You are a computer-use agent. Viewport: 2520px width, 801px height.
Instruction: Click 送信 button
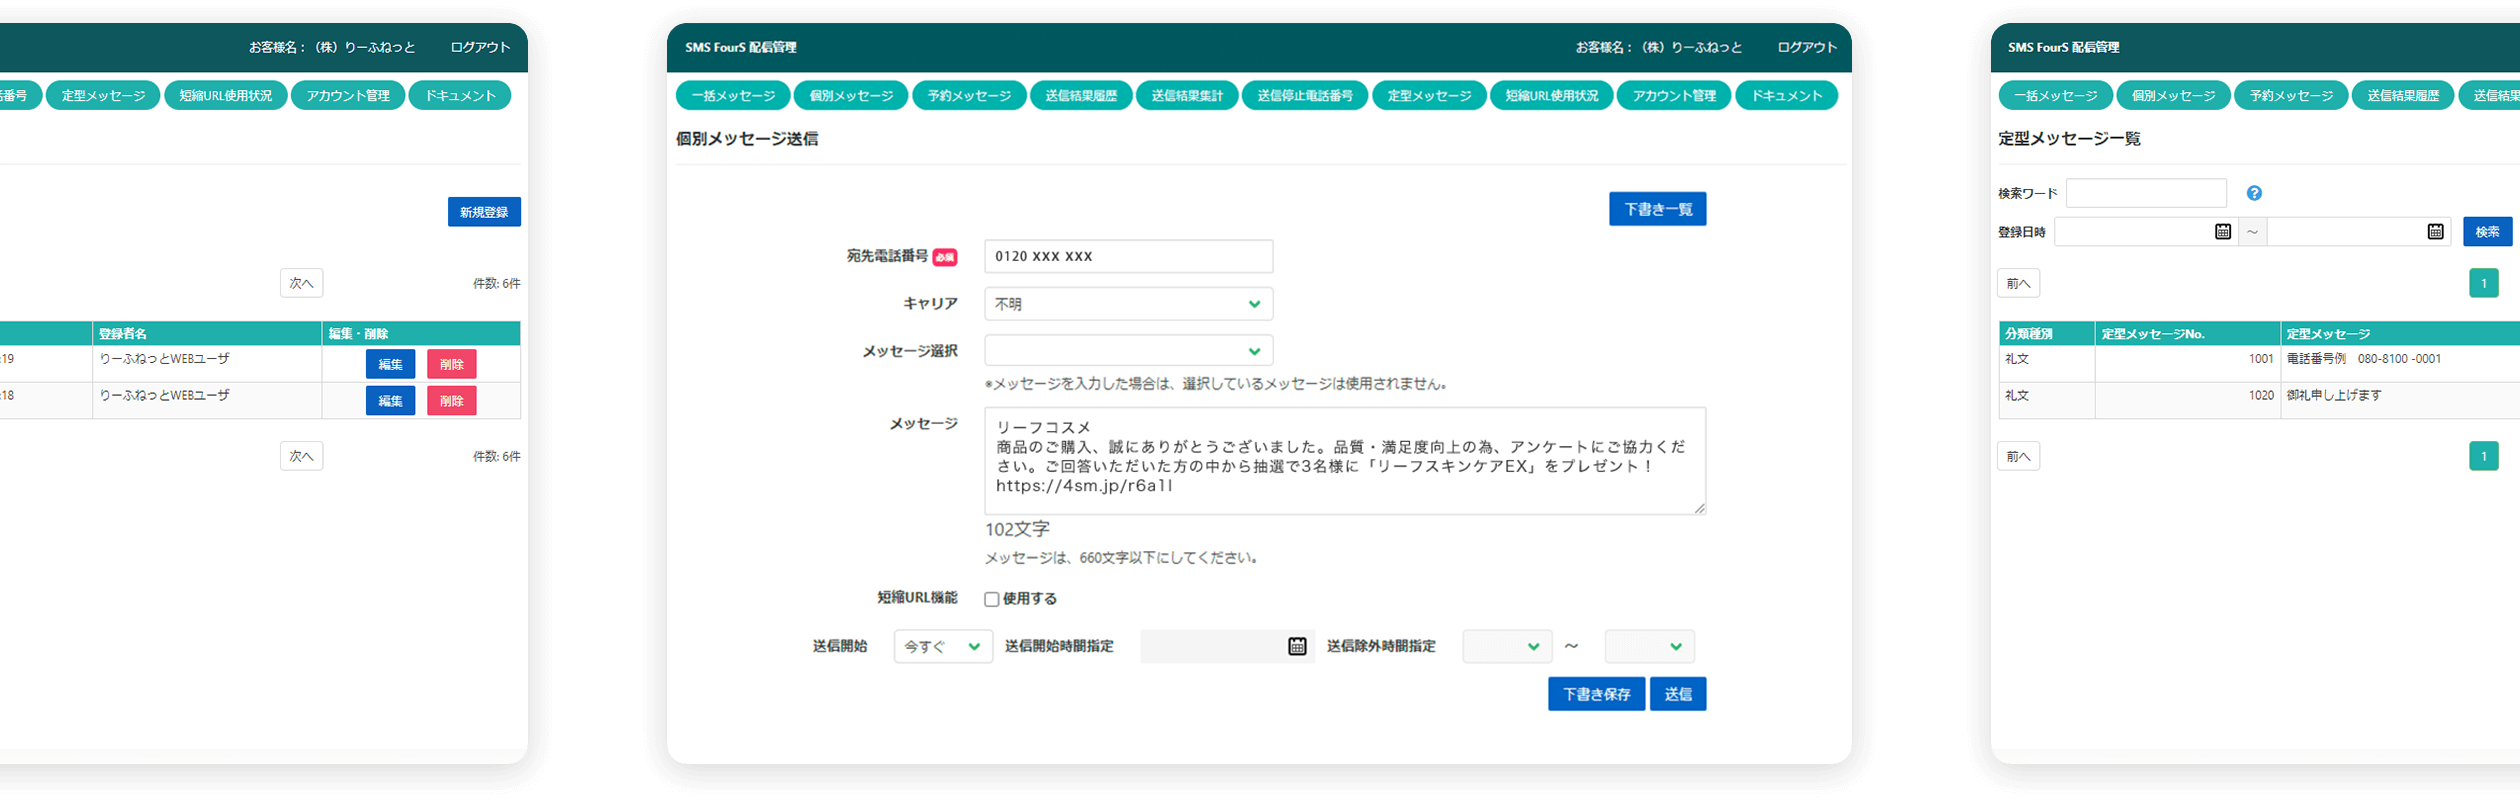1678,694
